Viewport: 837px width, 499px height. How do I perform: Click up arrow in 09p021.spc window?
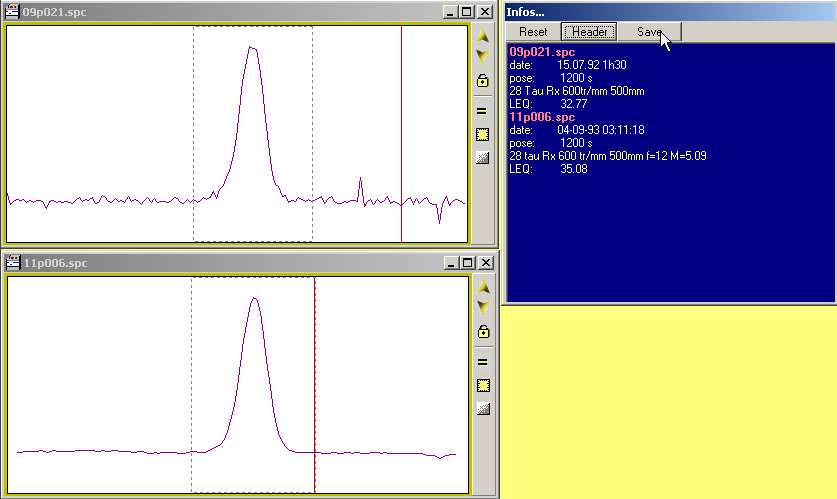[483, 36]
